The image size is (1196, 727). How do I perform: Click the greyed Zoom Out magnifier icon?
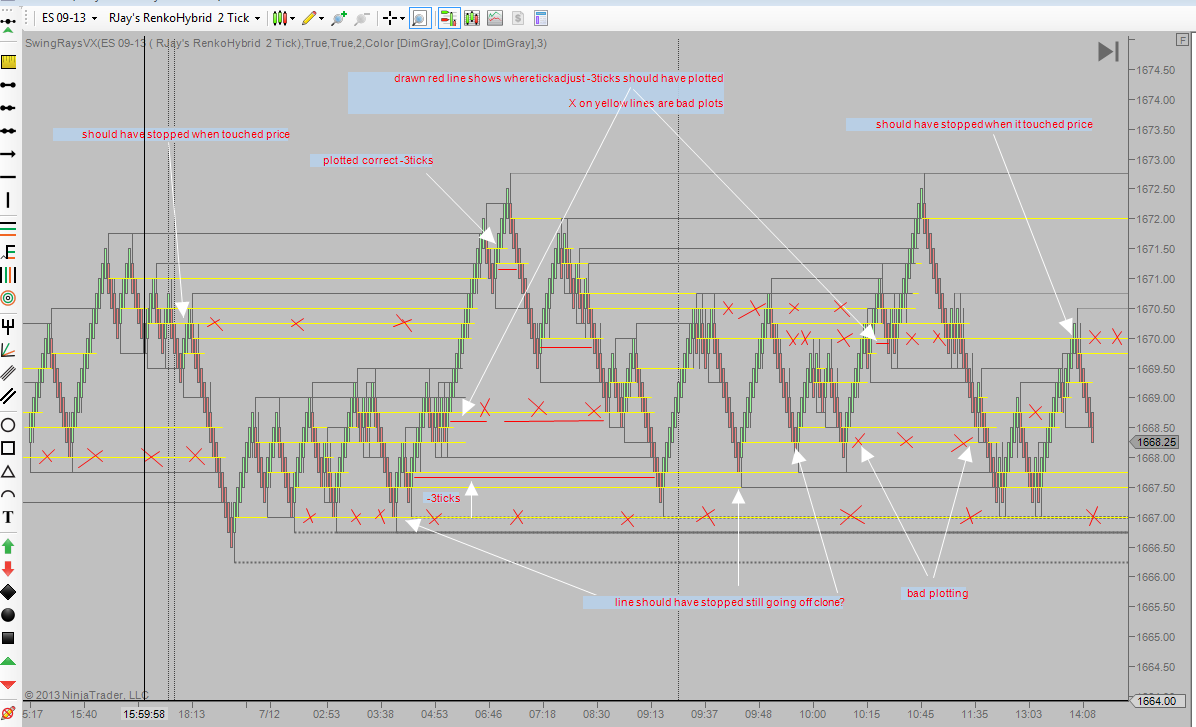362,18
